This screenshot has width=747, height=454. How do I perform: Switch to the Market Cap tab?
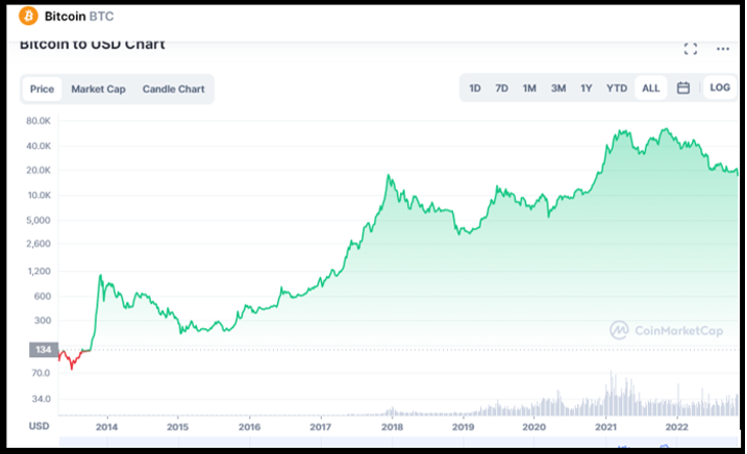98,89
